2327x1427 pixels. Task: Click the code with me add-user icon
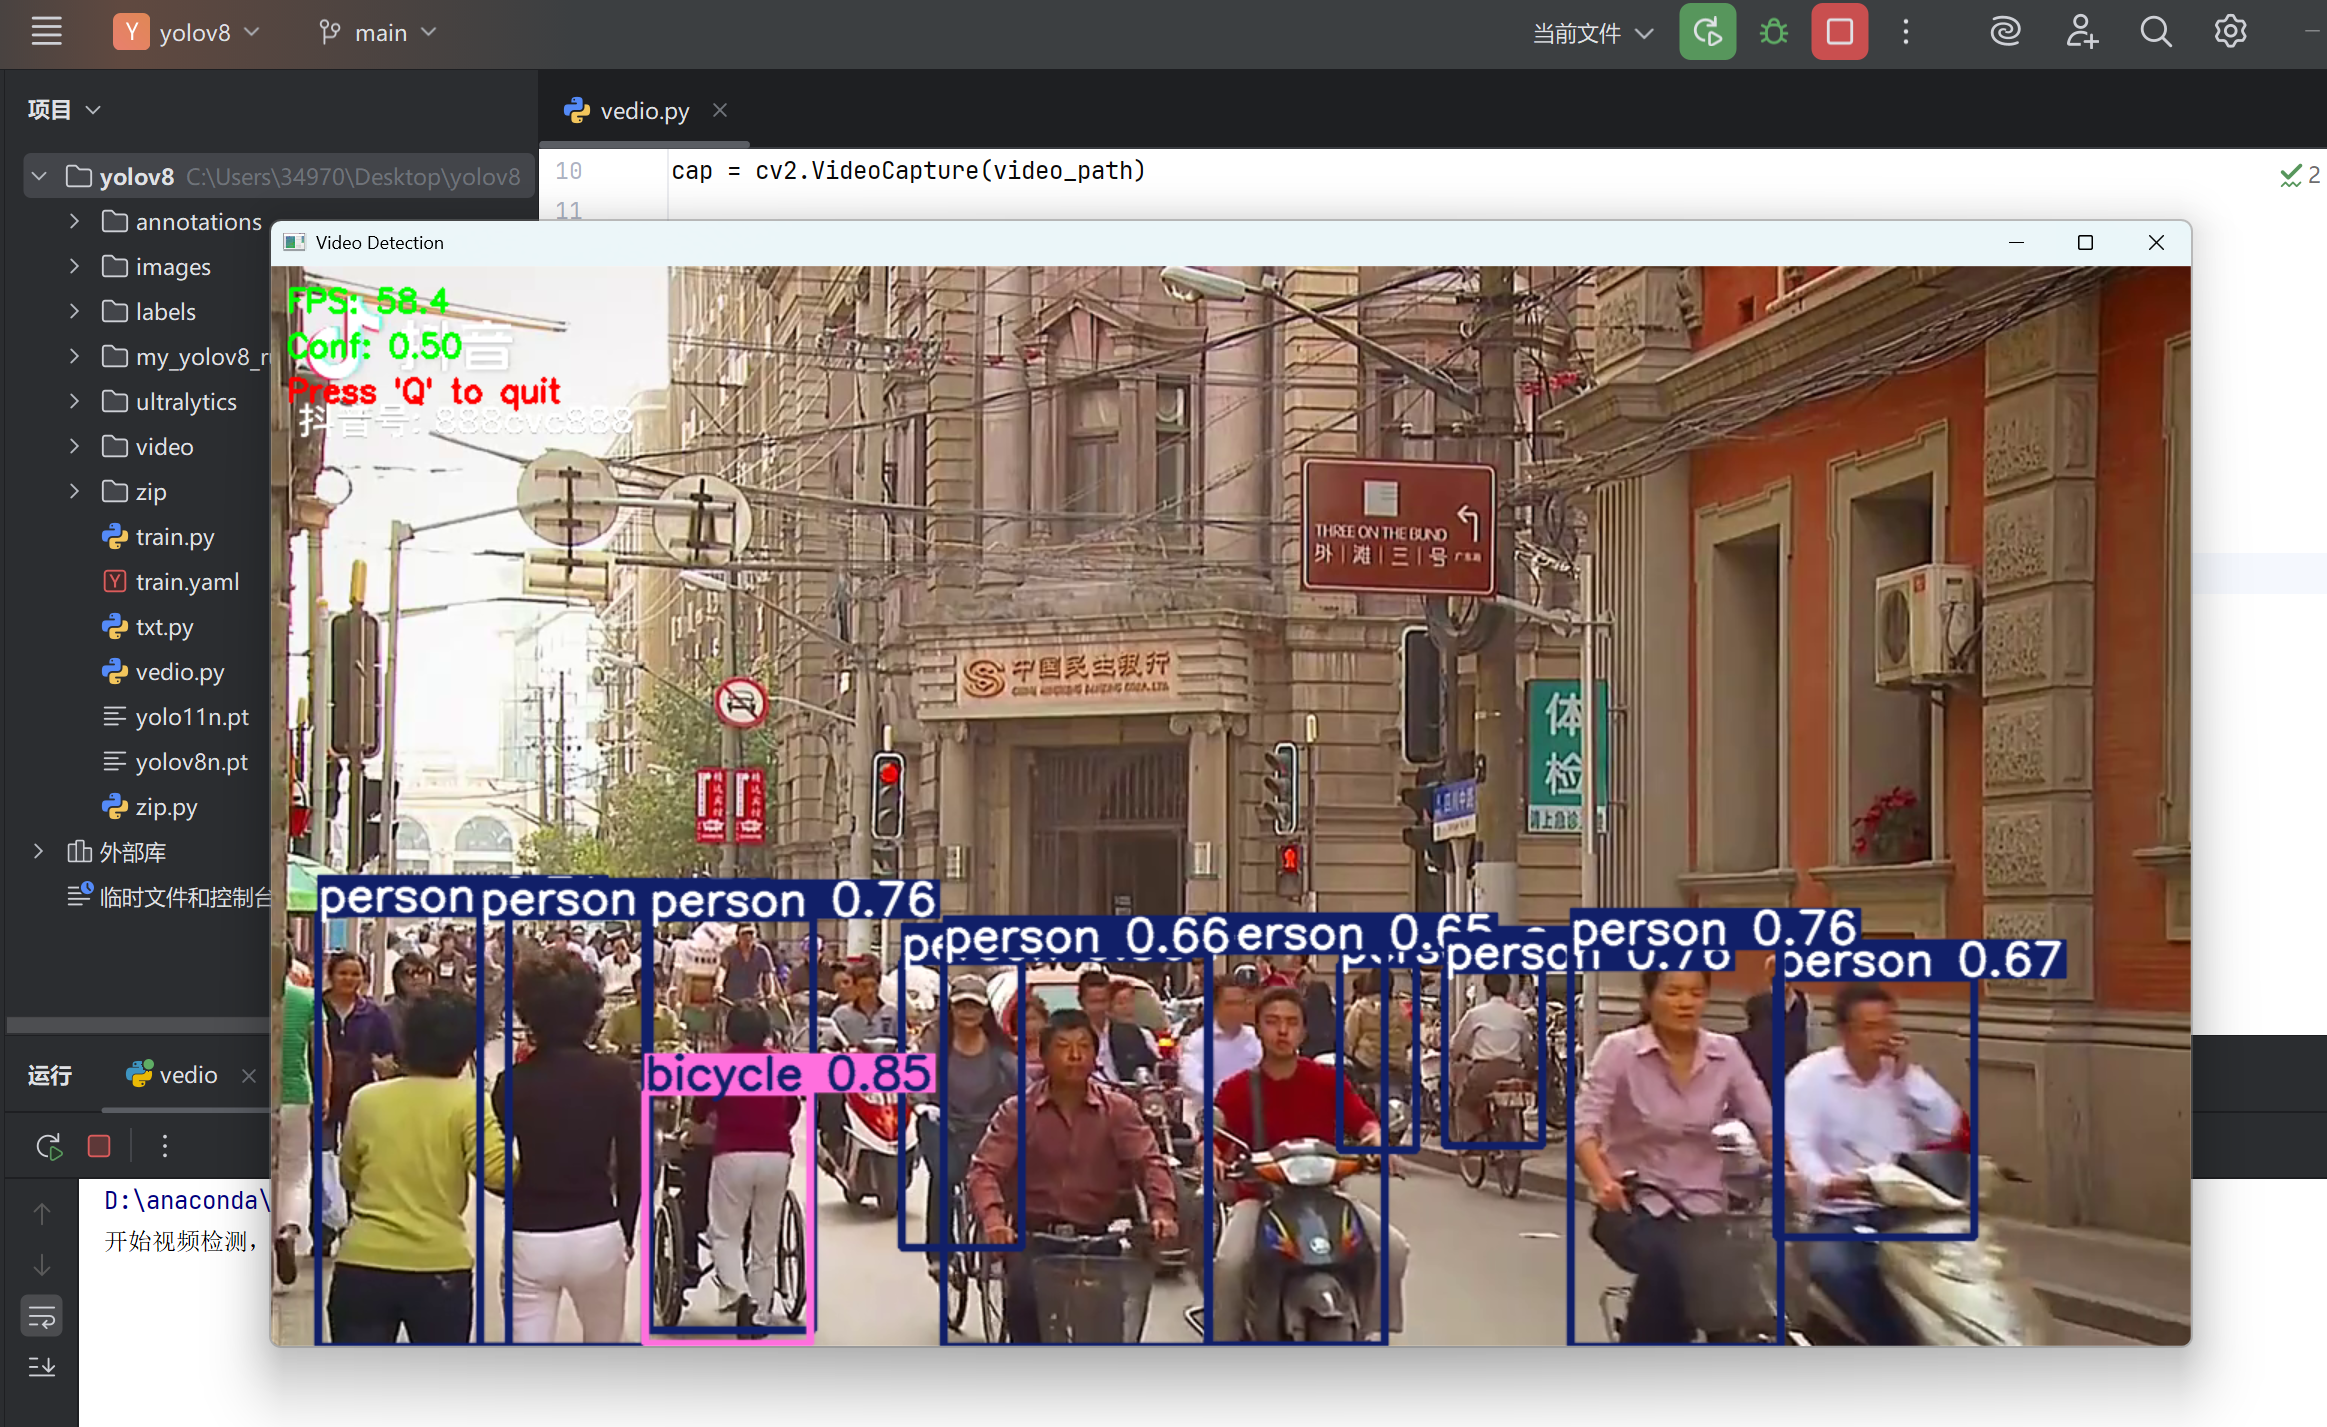(2081, 32)
